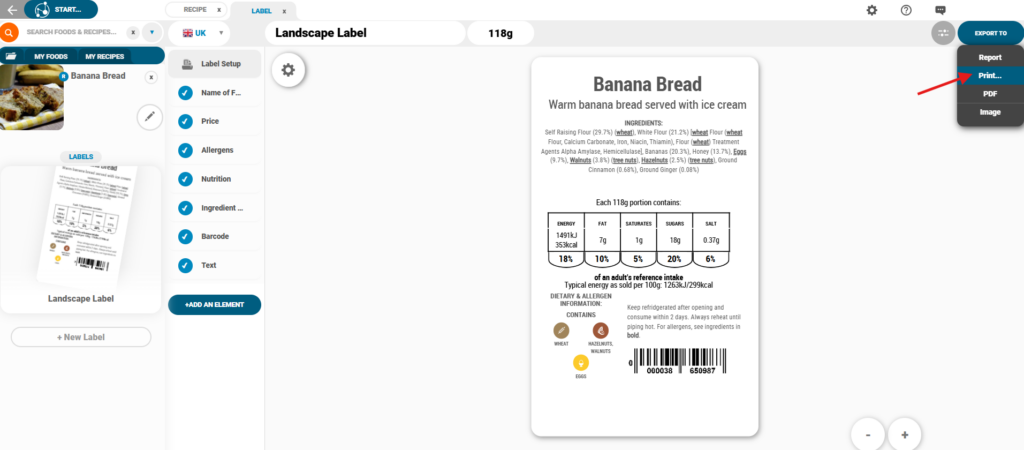1024x450 pixels.
Task: Click the orange search icon
Action: pyautogui.click(x=10, y=32)
